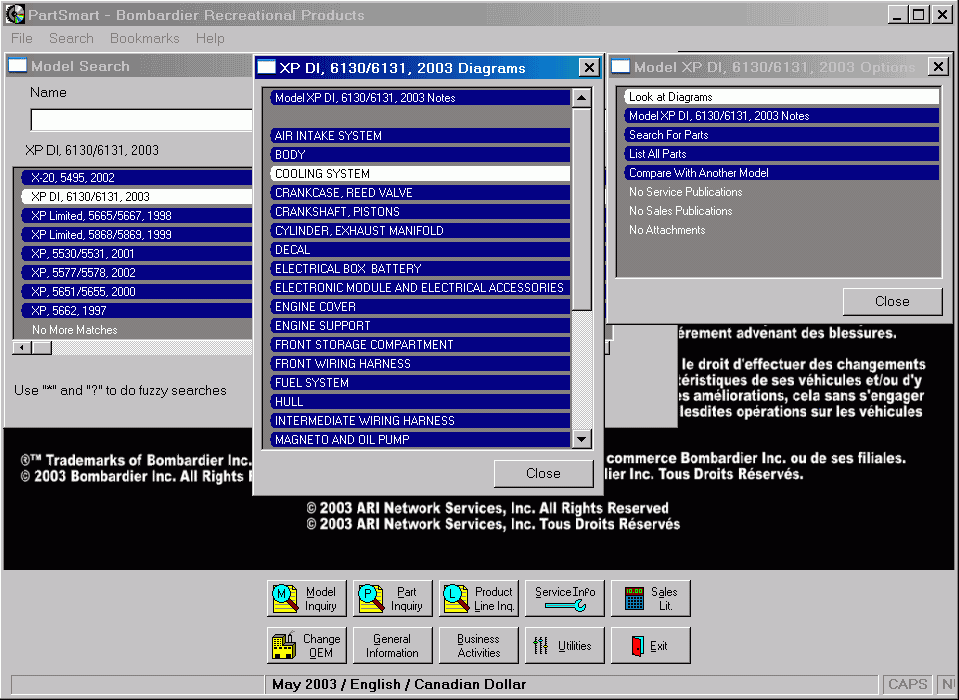Select XP, 5662, 1997 model

click(x=137, y=310)
